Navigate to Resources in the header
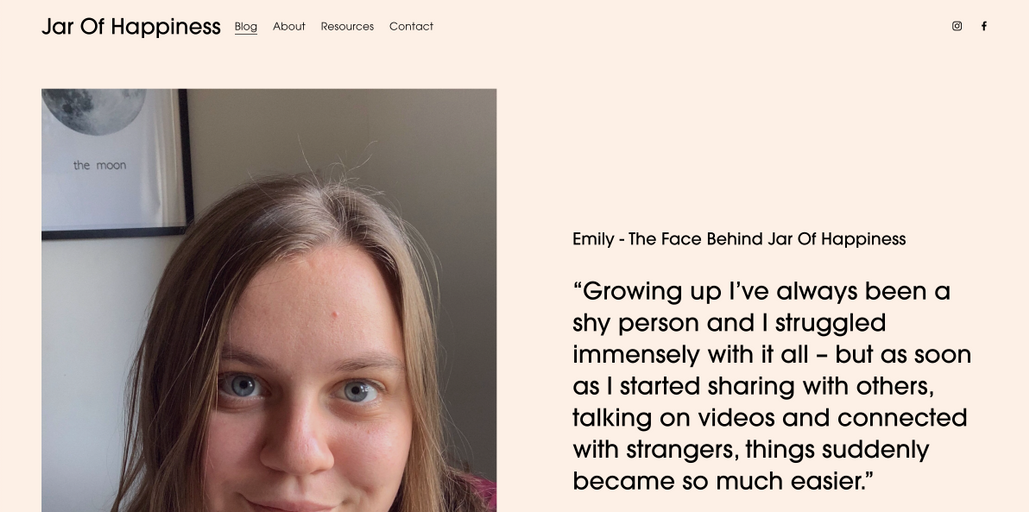The height and width of the screenshot is (512, 1029). click(347, 27)
